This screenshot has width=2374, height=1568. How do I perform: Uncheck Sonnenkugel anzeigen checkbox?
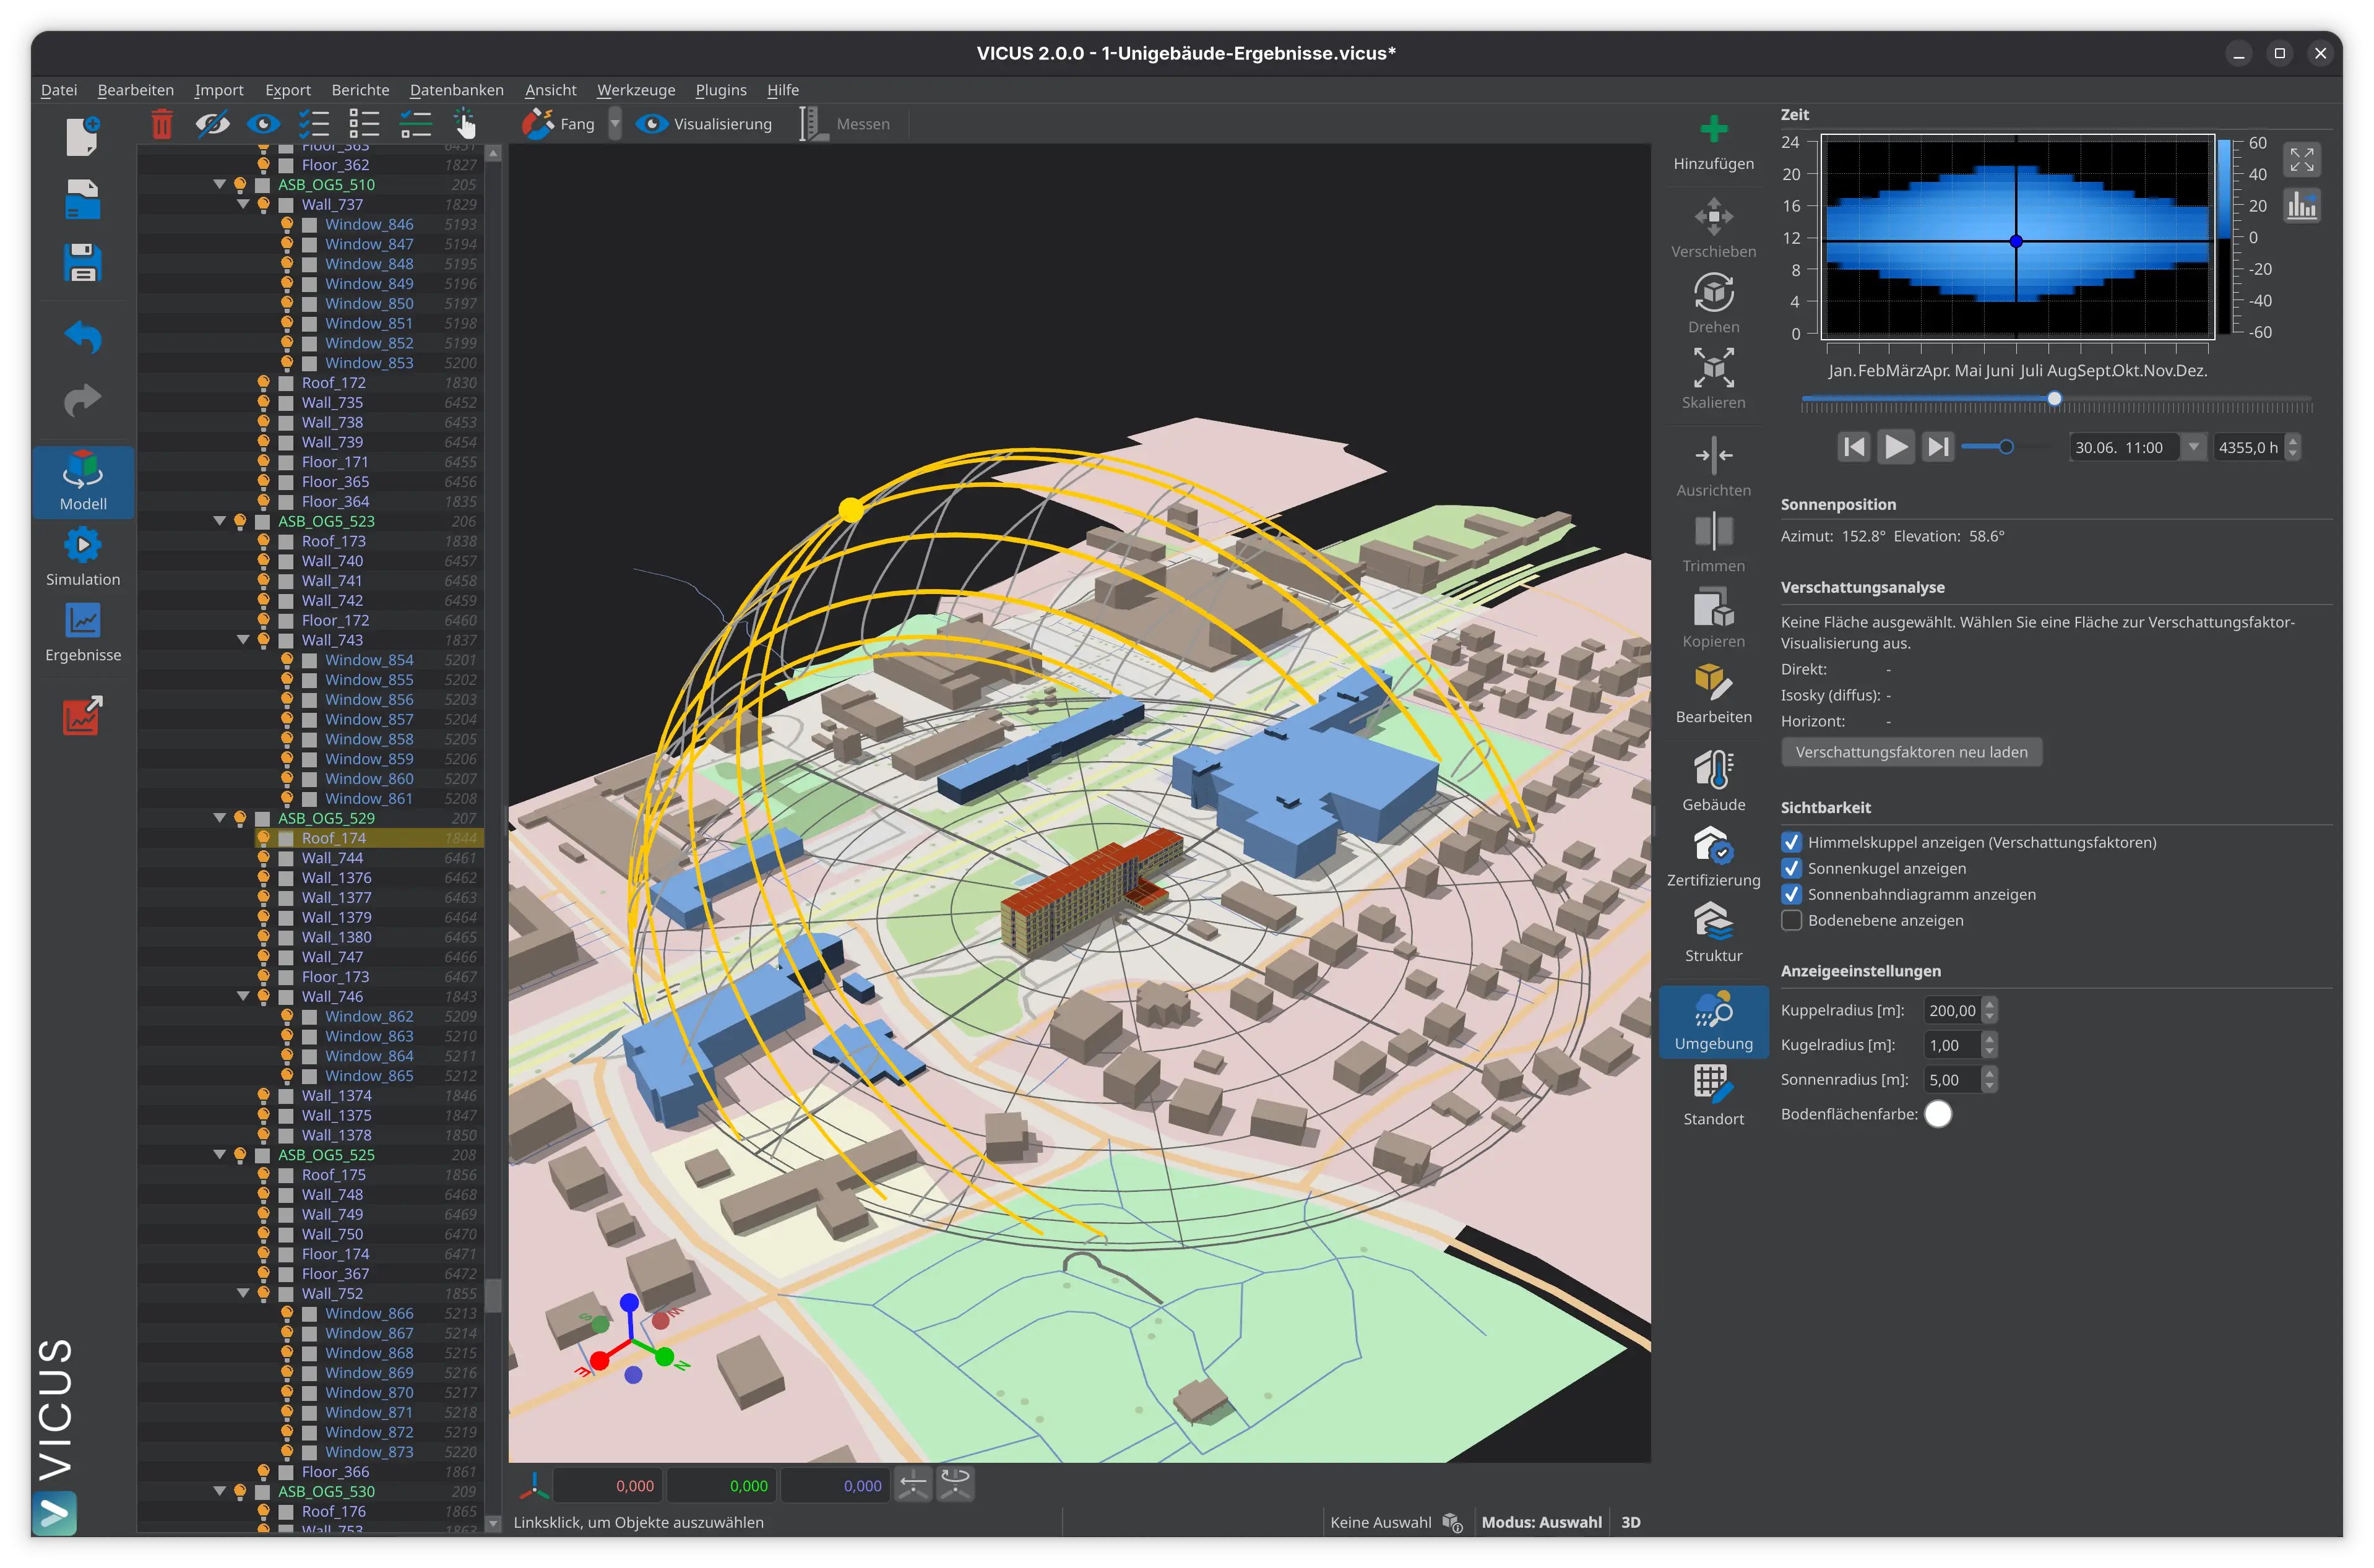tap(1791, 868)
